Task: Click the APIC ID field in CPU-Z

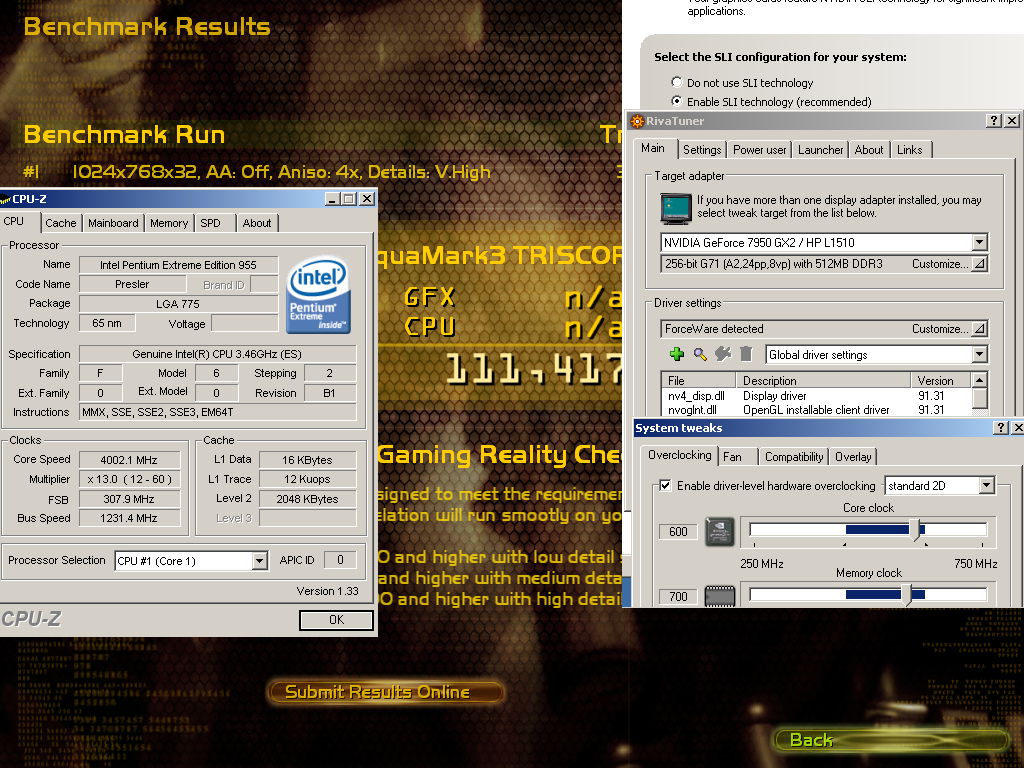Action: pyautogui.click(x=340, y=560)
